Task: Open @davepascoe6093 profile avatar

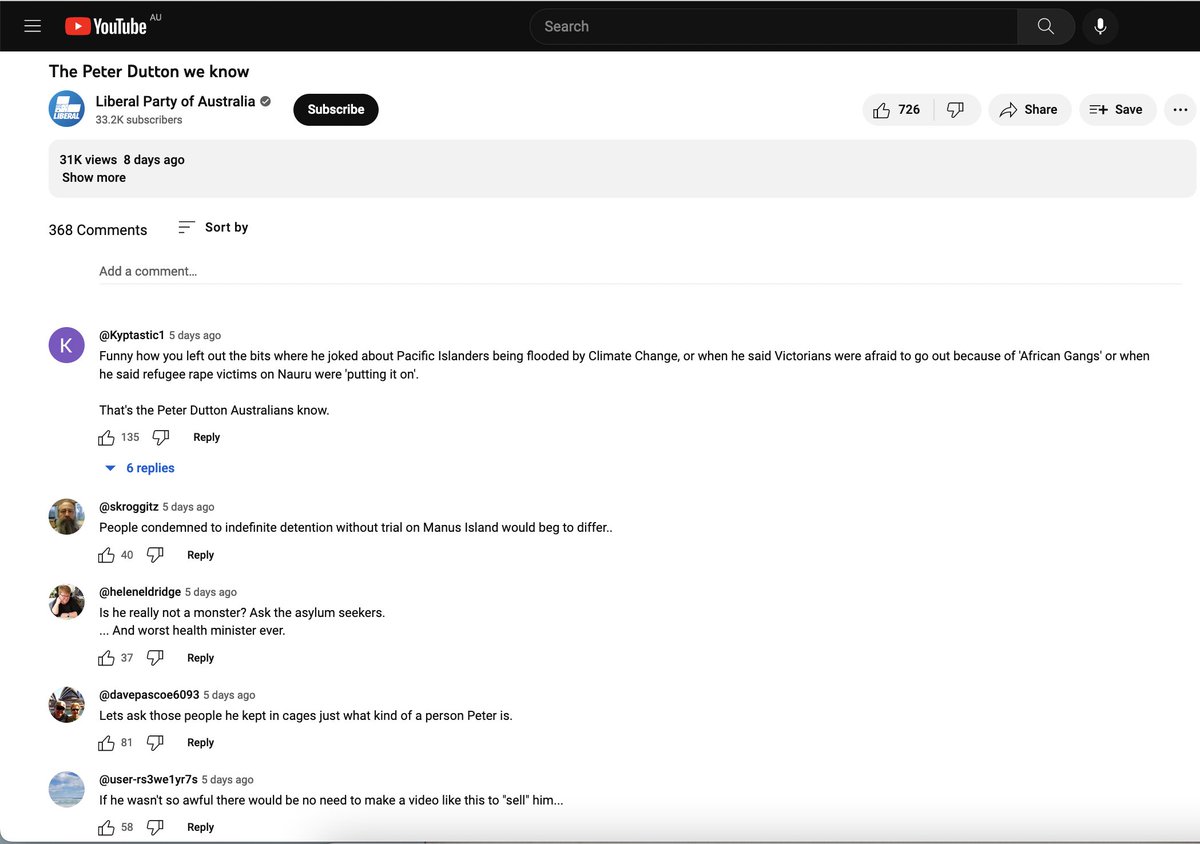Action: (x=67, y=704)
